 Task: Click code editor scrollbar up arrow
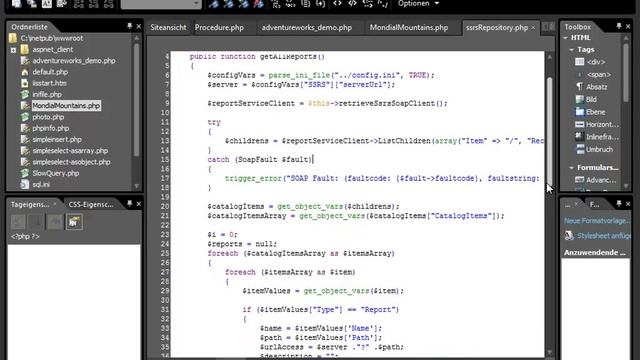550,56
